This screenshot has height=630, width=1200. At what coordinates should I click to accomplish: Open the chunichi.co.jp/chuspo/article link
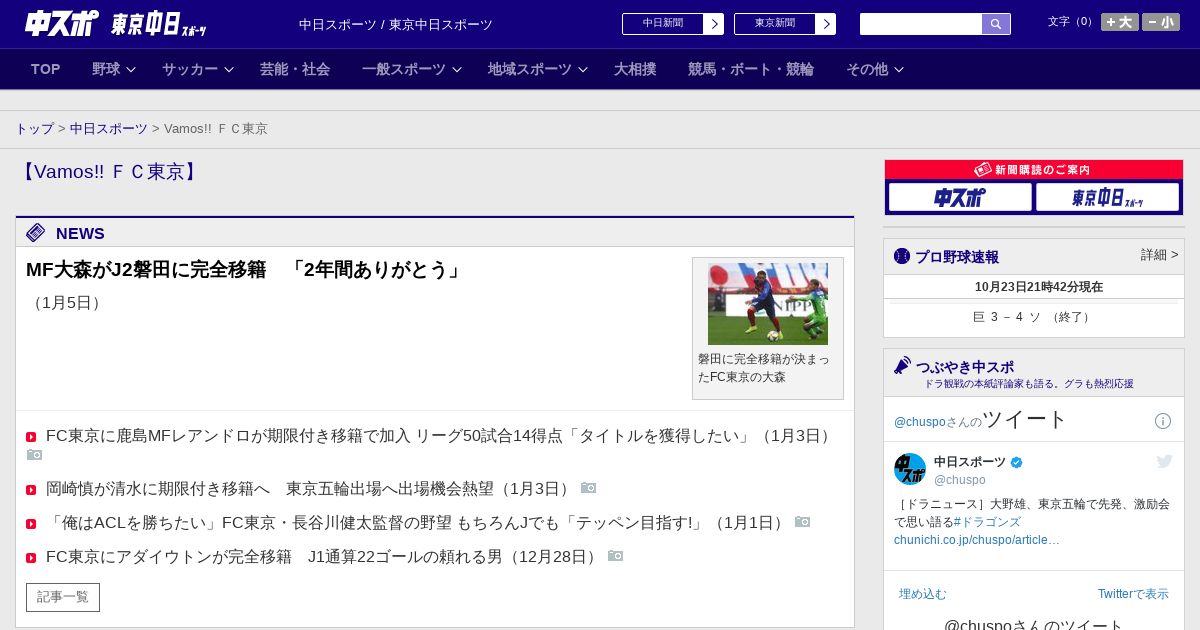pyautogui.click(x=977, y=540)
